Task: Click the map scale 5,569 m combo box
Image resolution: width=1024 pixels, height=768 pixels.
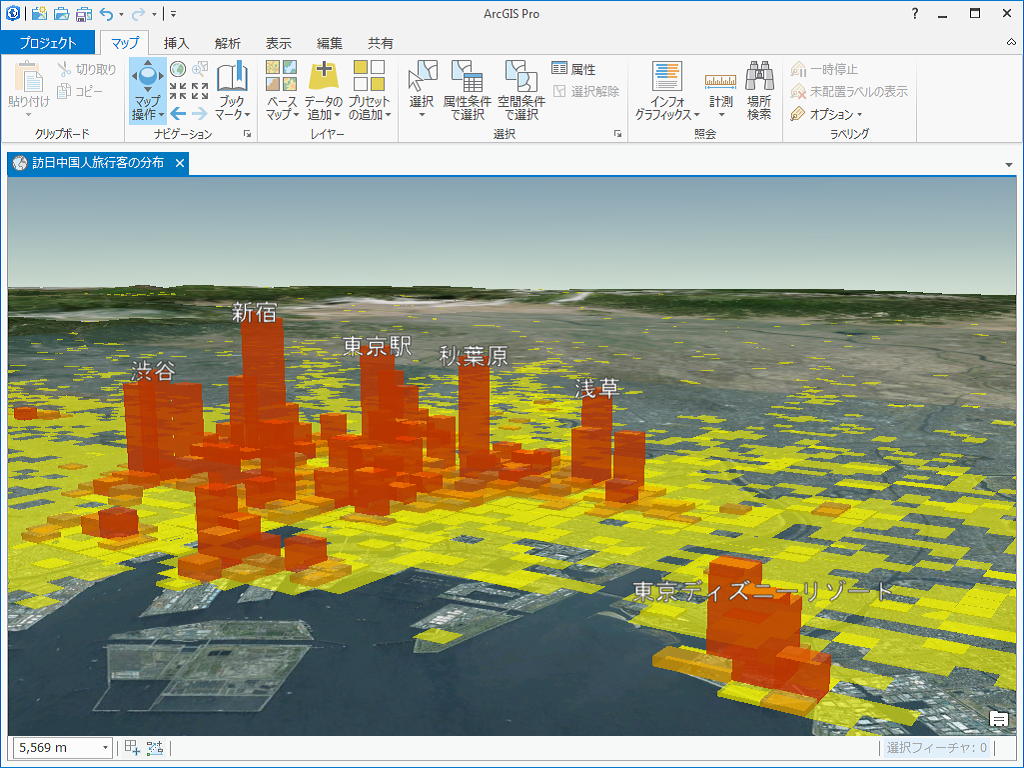Action: [62, 748]
